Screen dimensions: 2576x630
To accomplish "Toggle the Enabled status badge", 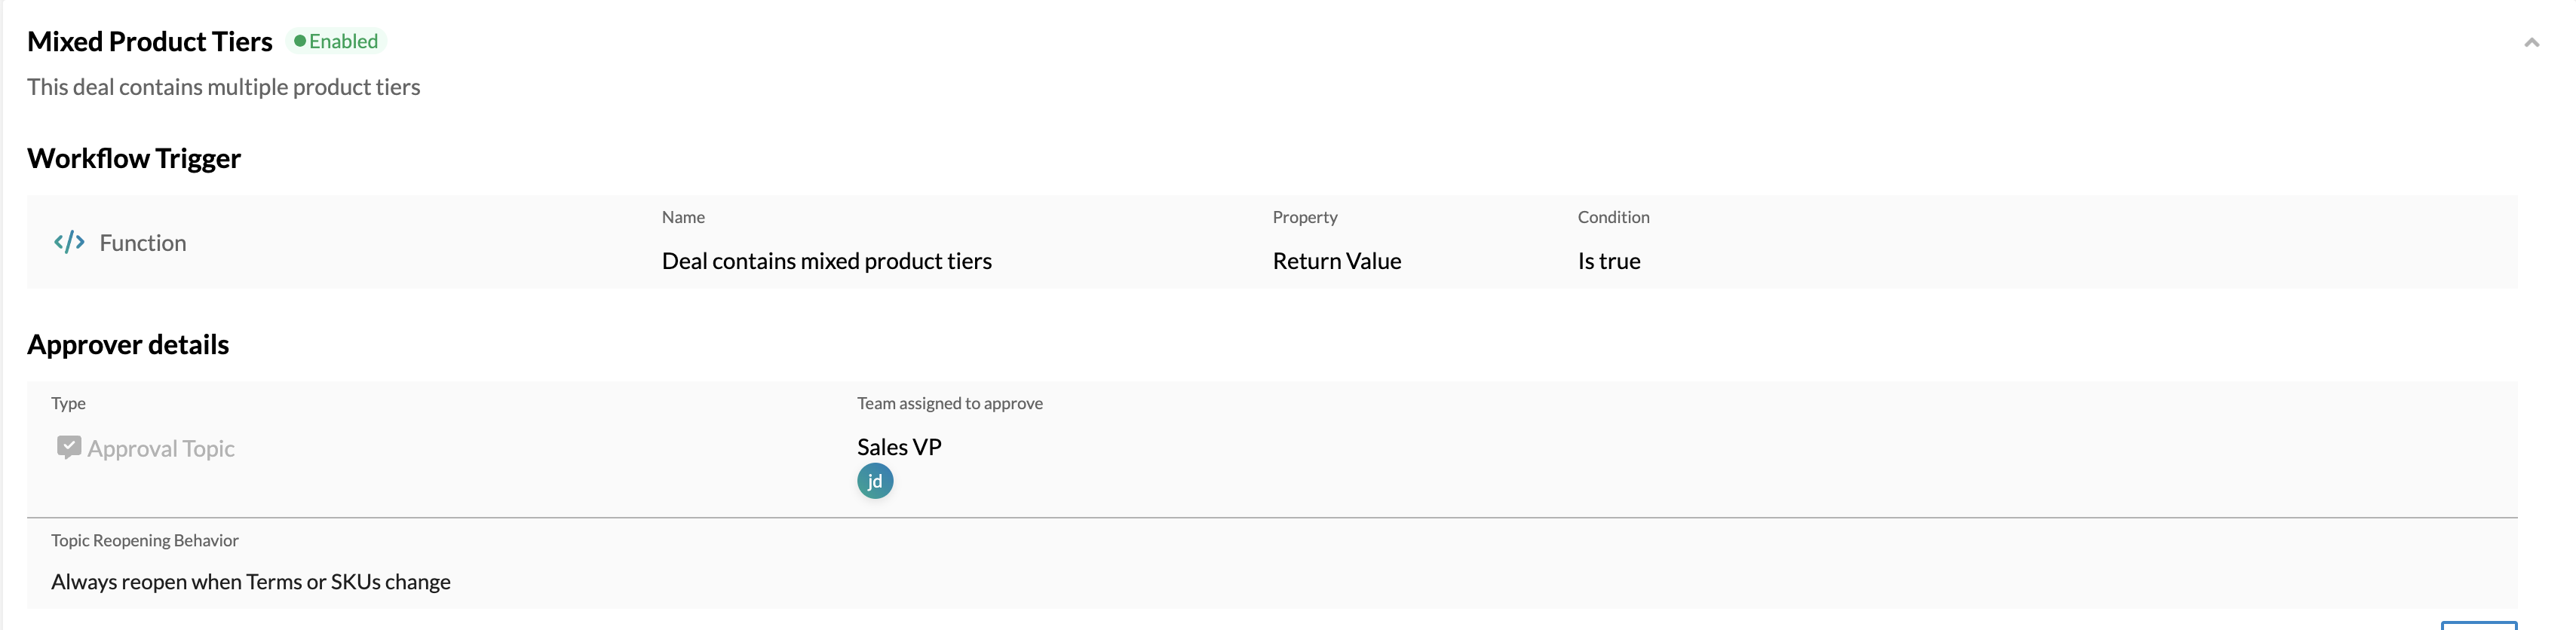I will (x=336, y=41).
